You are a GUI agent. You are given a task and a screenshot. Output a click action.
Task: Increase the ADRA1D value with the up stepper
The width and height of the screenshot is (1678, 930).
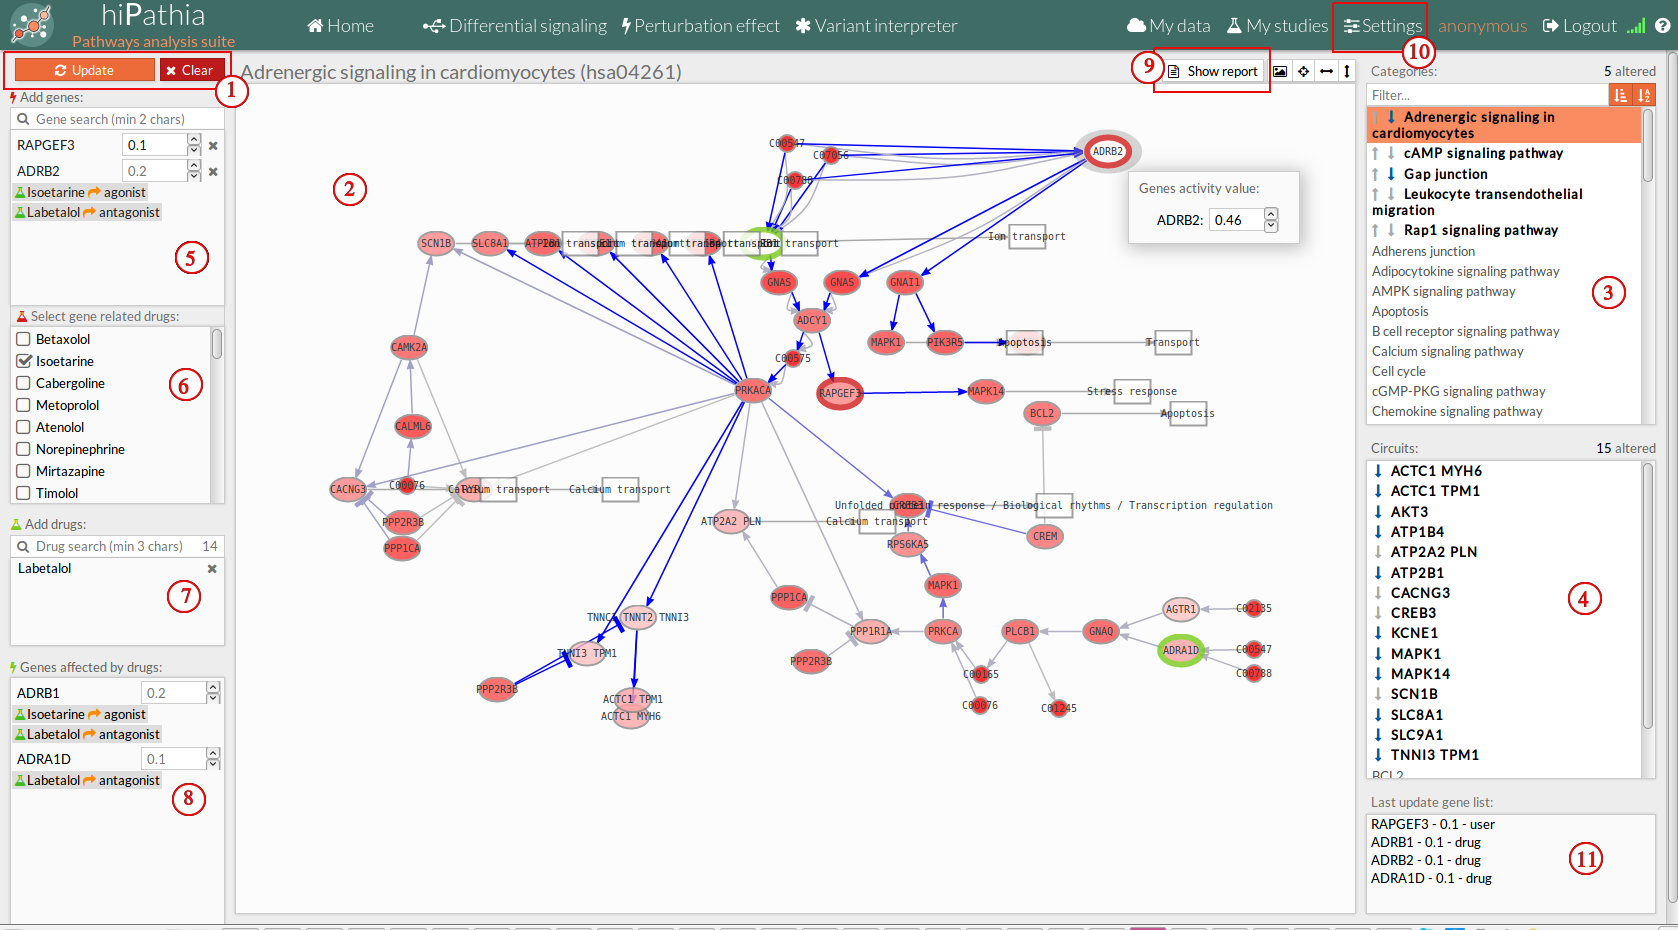click(213, 753)
